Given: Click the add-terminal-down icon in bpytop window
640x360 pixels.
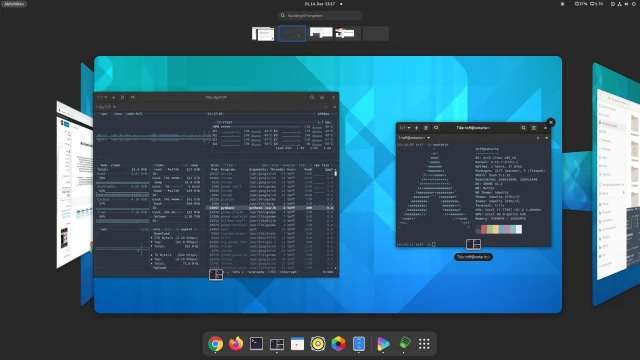Looking at the screenshot, I should pos(133,97).
